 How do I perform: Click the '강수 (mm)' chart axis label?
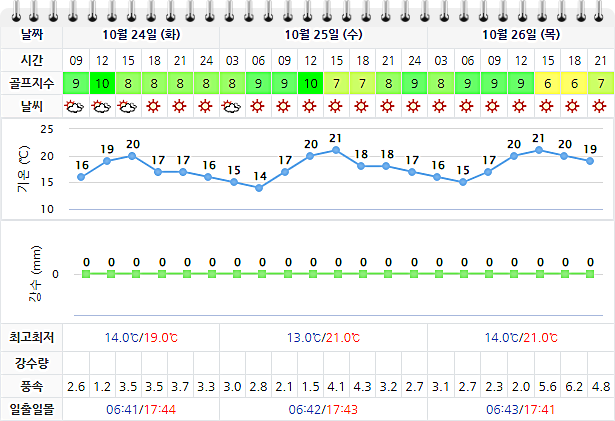(x=35, y=273)
